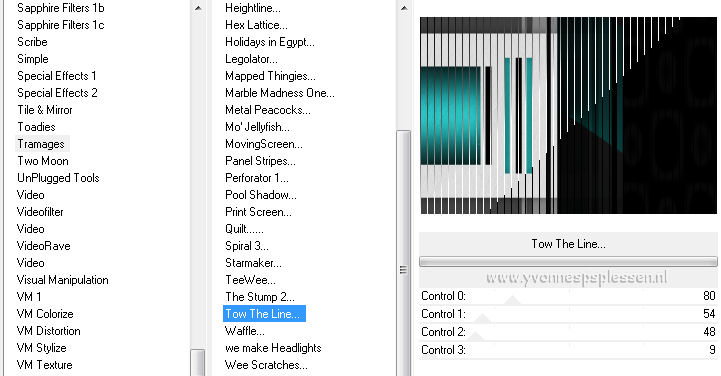Click the filter list scroll-up arrow
721x376 pixels.
point(403,8)
